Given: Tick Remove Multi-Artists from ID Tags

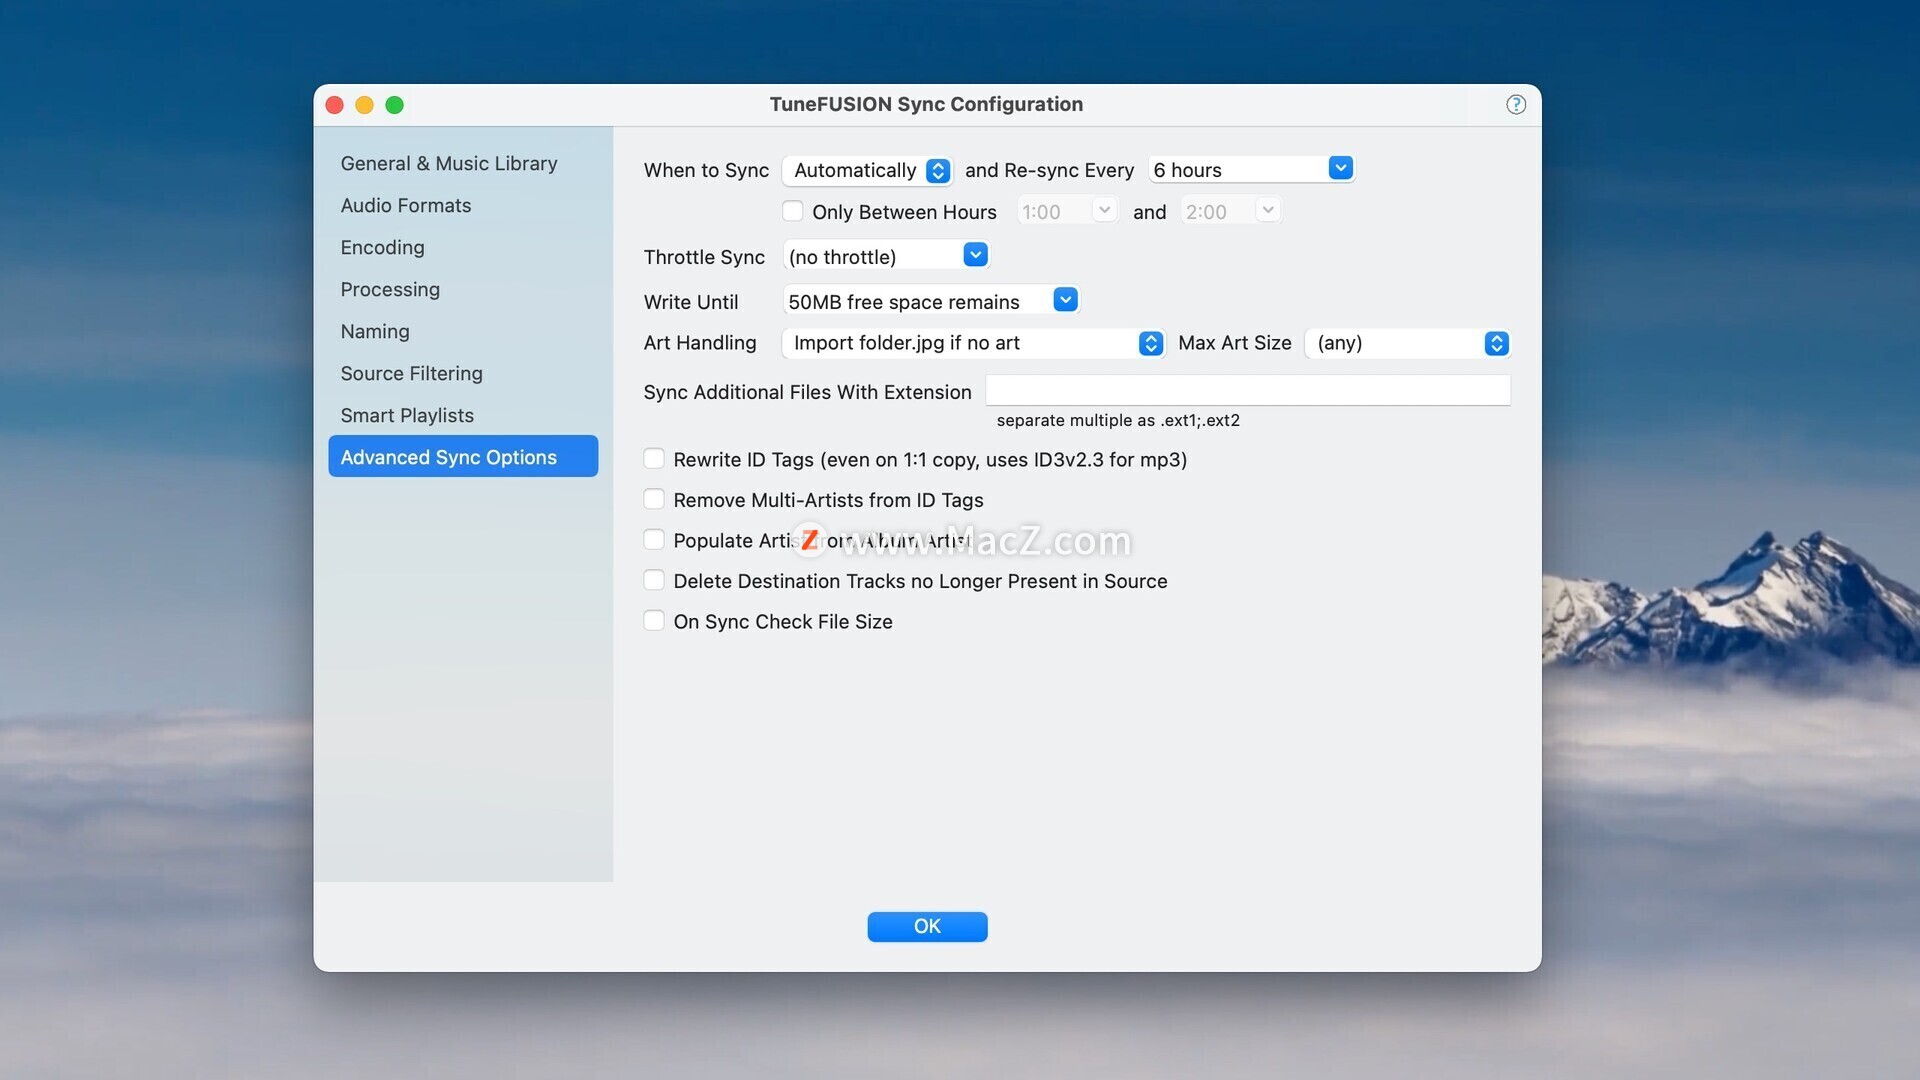Looking at the screenshot, I should click(653, 499).
